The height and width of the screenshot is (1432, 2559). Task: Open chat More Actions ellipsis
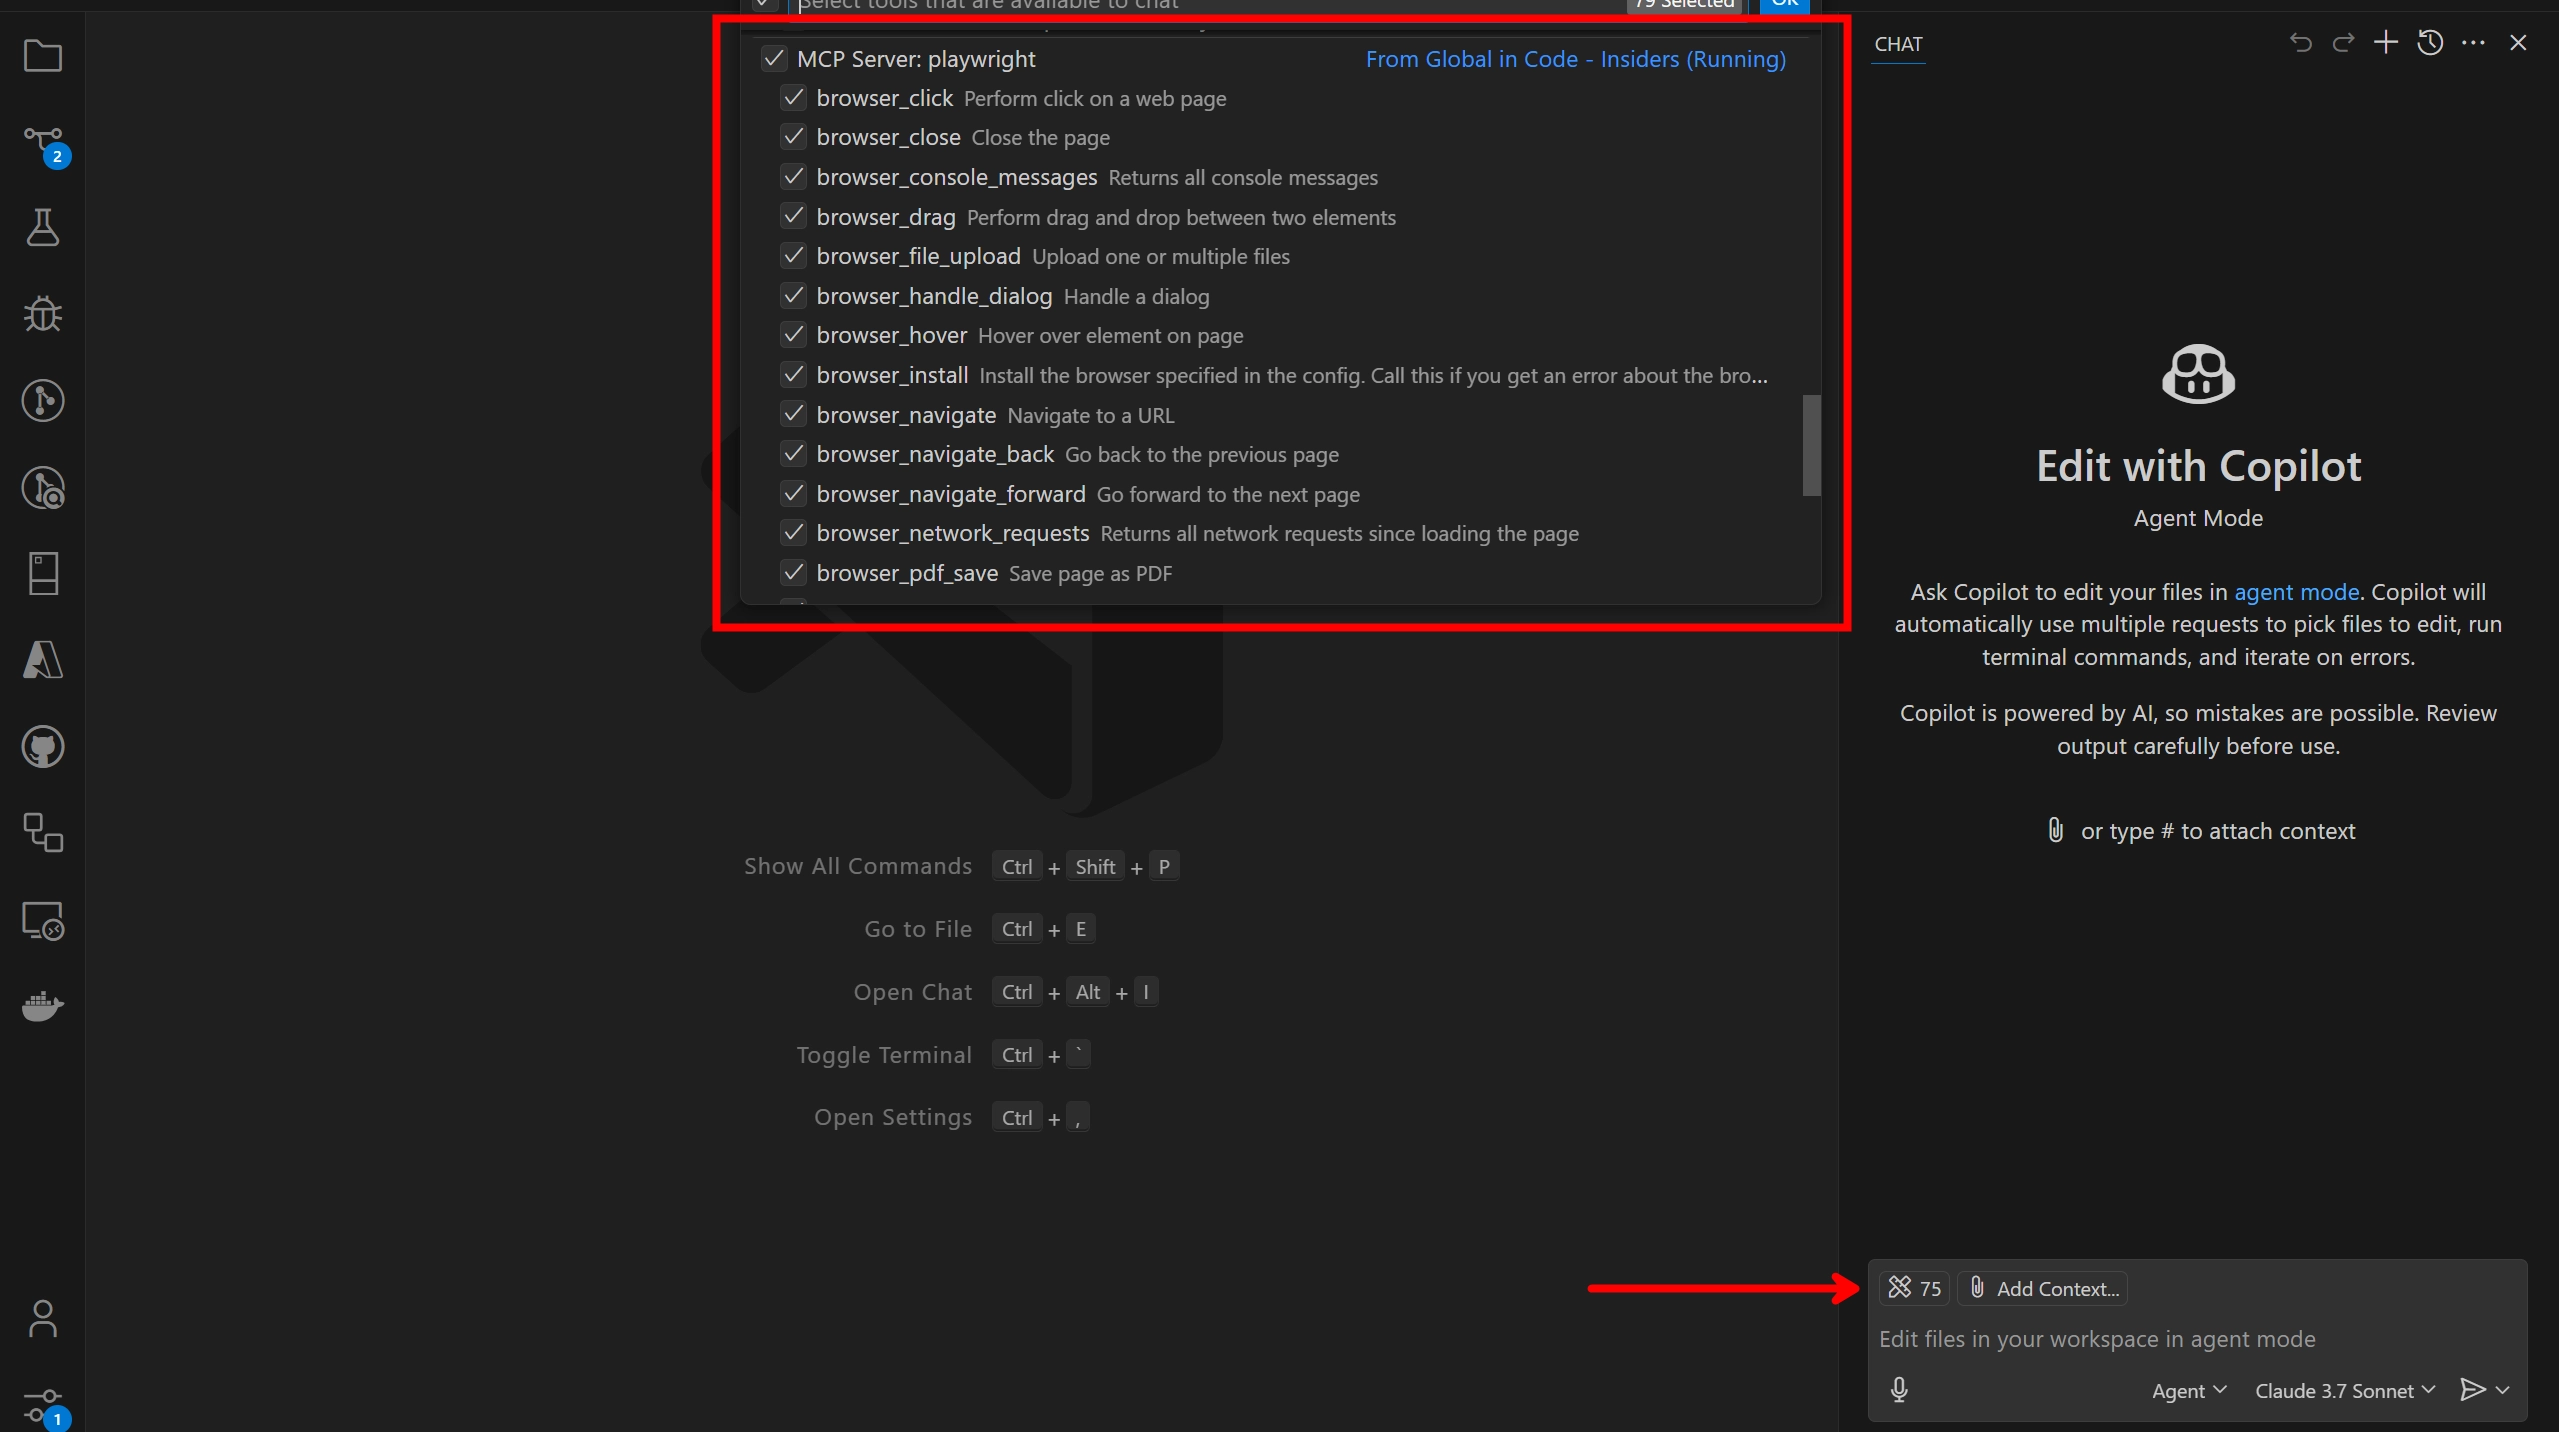pyautogui.click(x=2473, y=43)
